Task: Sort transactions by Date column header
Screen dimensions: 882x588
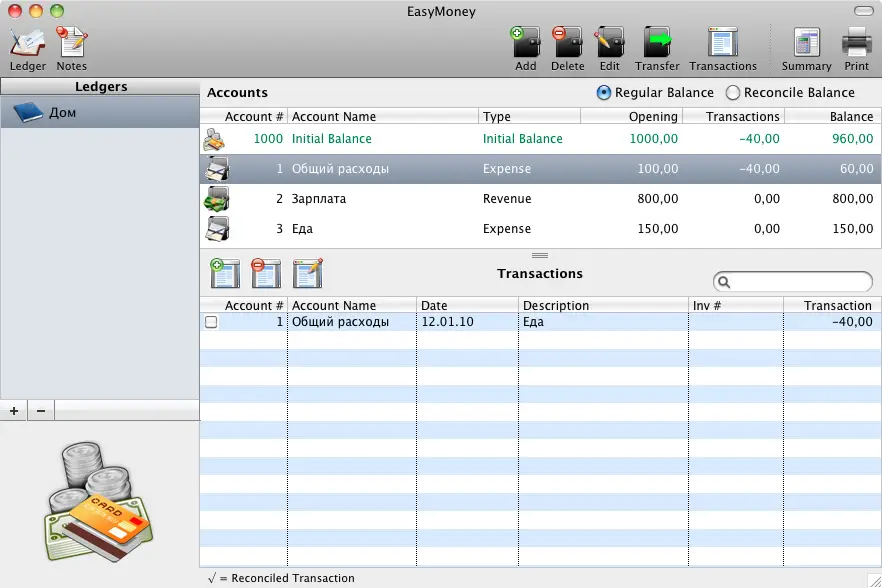Action: 467,306
